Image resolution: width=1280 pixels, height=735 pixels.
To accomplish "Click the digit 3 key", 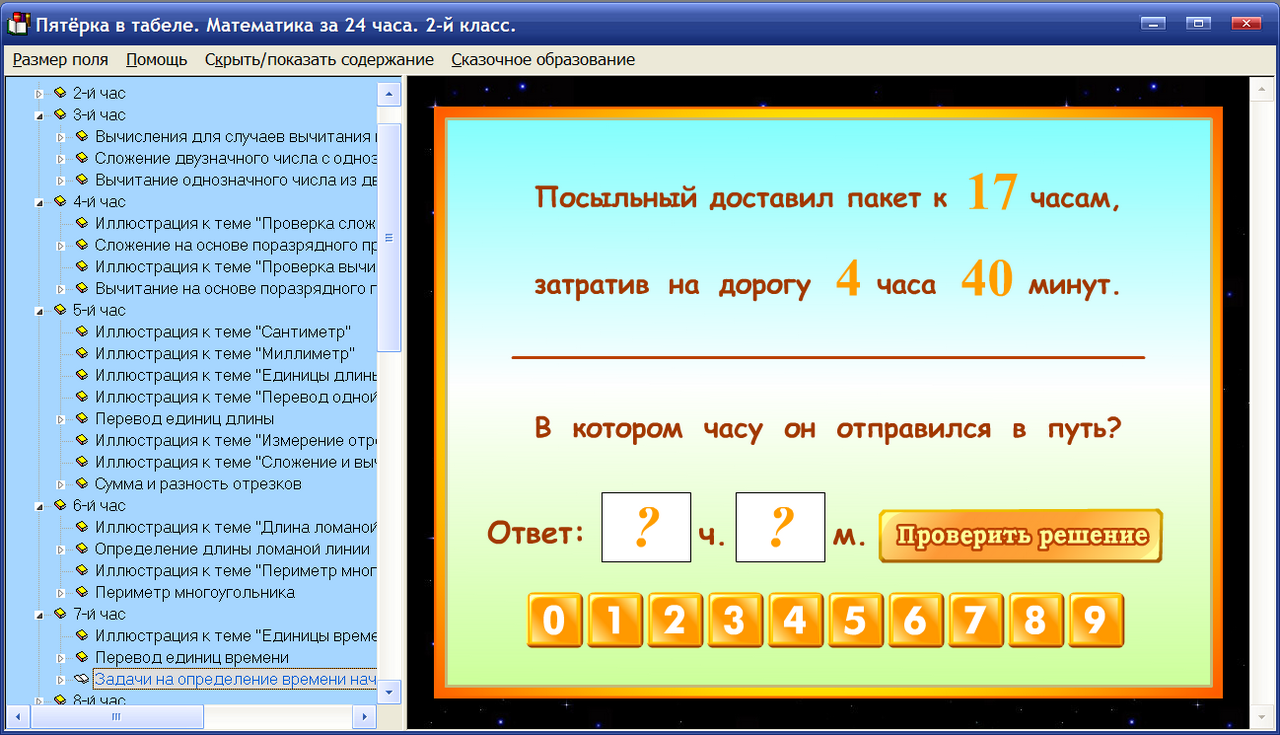I will click(x=735, y=620).
